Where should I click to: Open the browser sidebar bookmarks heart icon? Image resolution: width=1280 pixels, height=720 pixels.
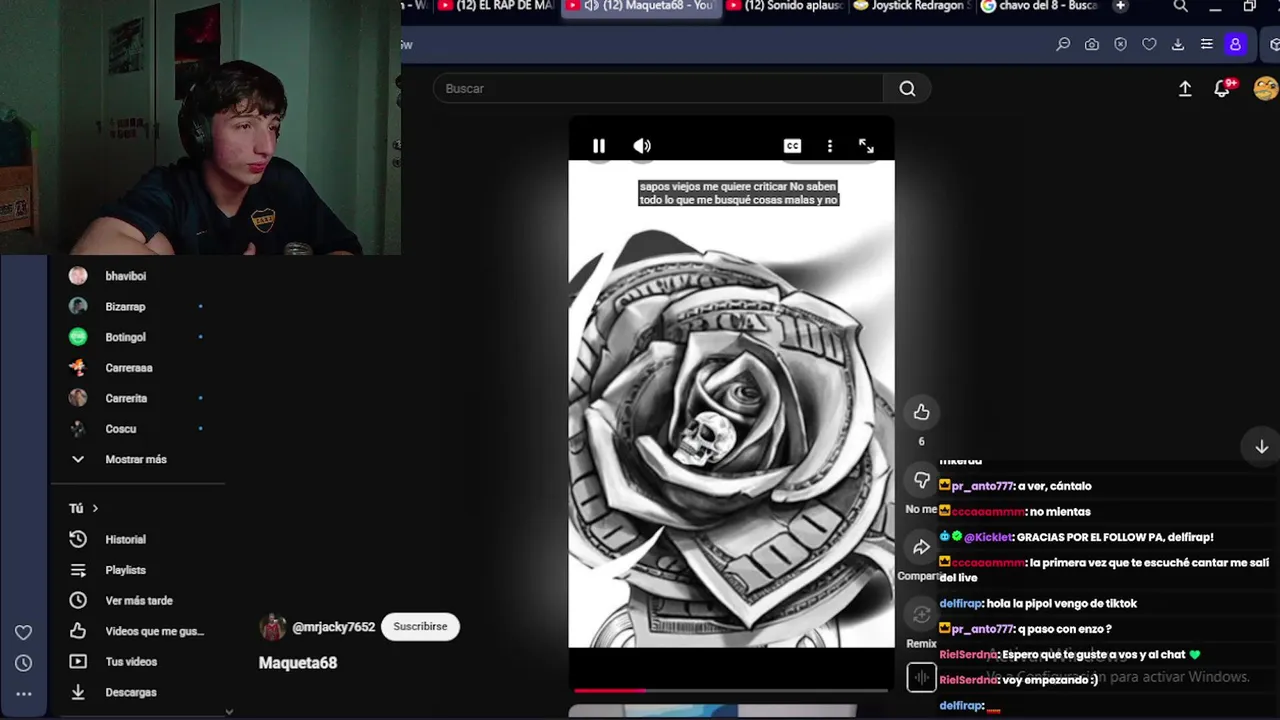24,632
